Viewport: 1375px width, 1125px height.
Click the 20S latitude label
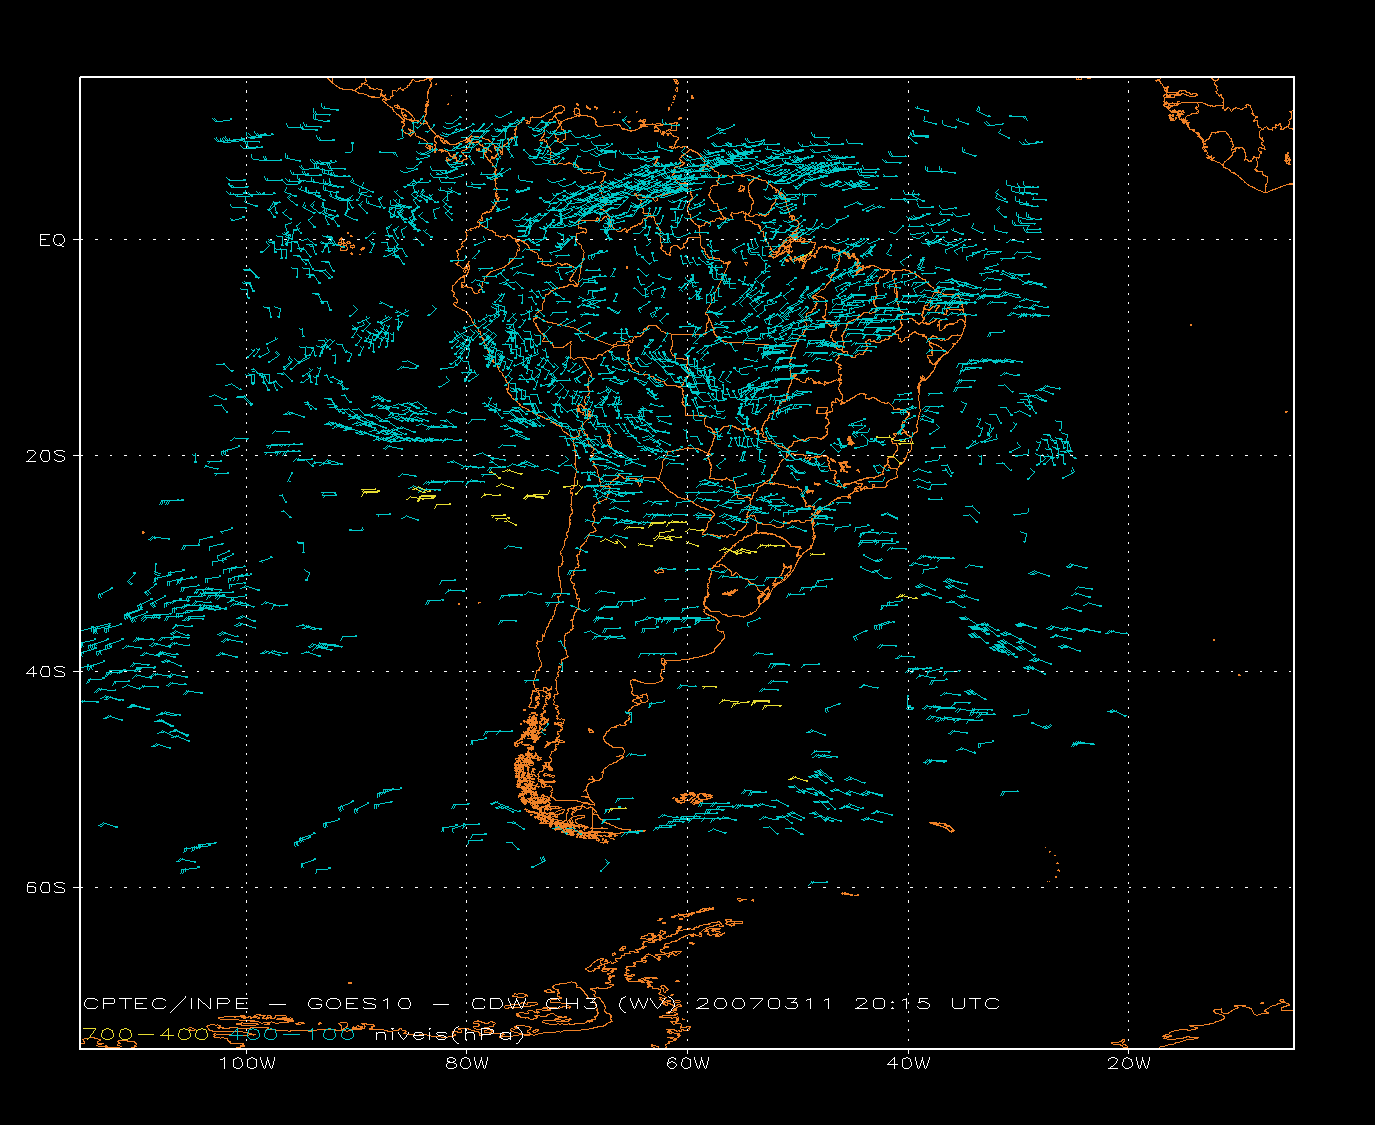[x=45, y=456]
